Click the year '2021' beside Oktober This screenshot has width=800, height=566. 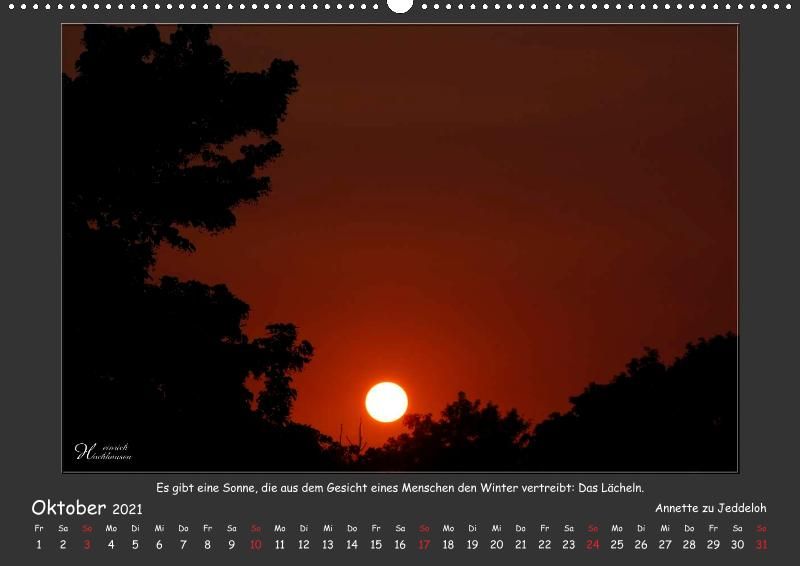click(x=127, y=509)
